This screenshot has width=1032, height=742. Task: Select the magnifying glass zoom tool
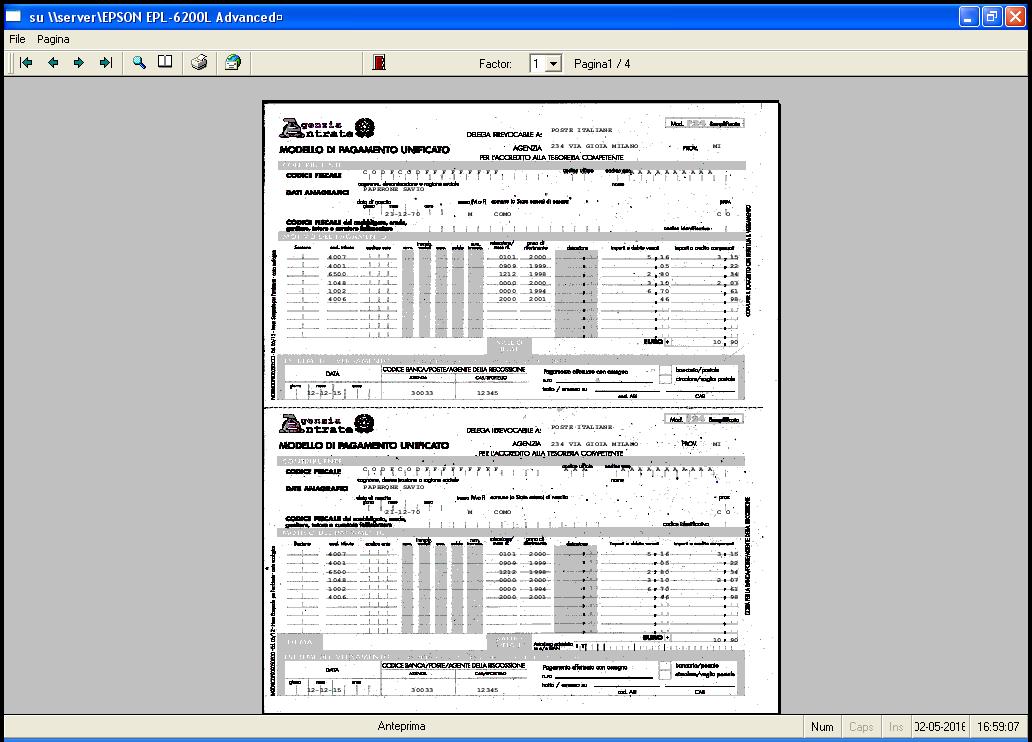tap(140, 63)
